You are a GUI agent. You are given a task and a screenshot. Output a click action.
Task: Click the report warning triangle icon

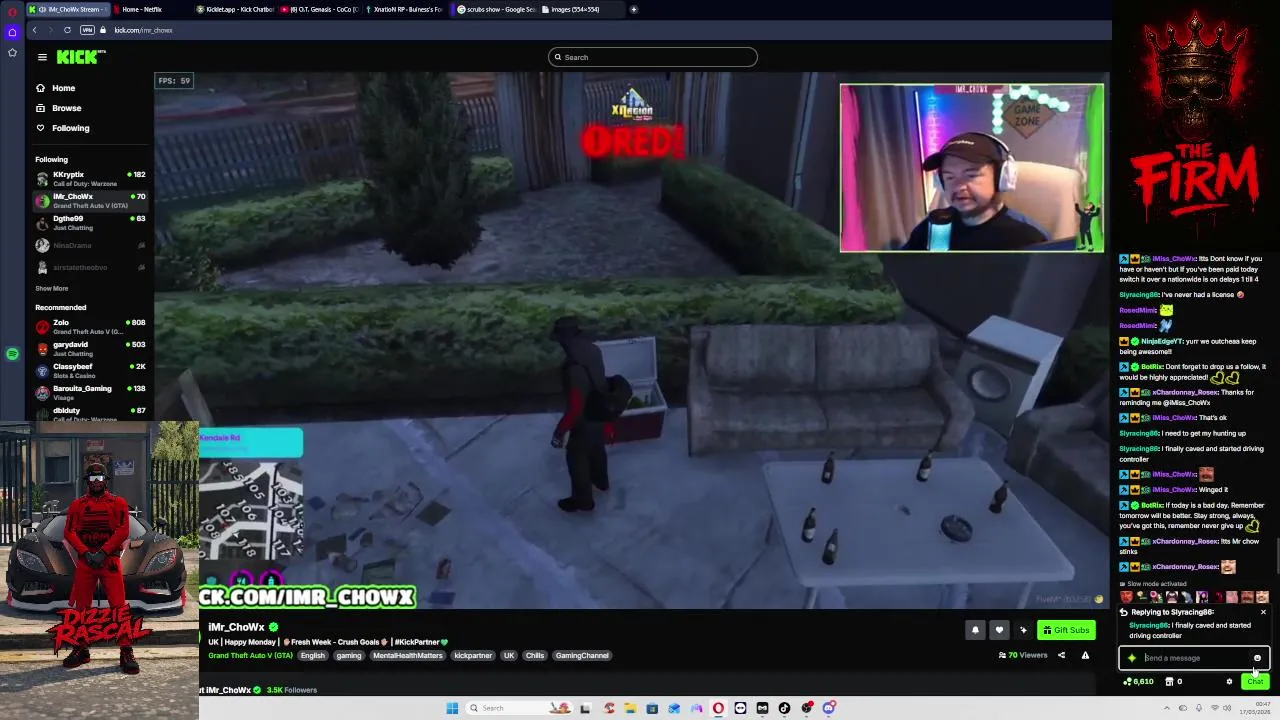(1085, 655)
